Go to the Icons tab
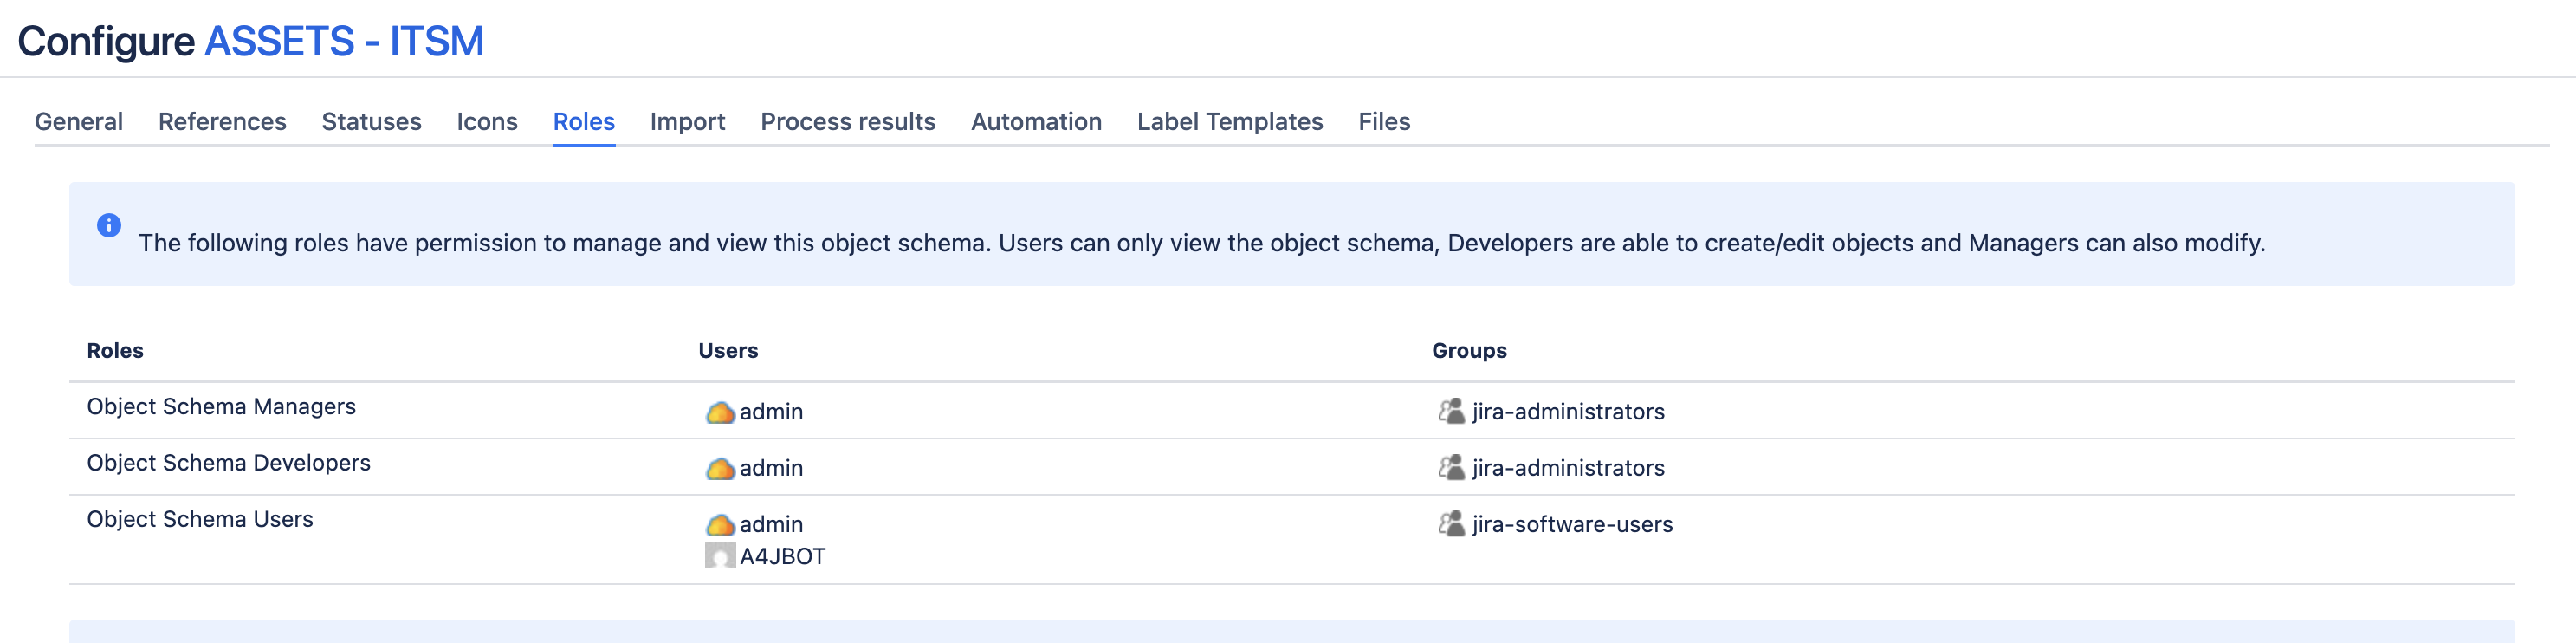This screenshot has width=2576, height=643. [487, 121]
